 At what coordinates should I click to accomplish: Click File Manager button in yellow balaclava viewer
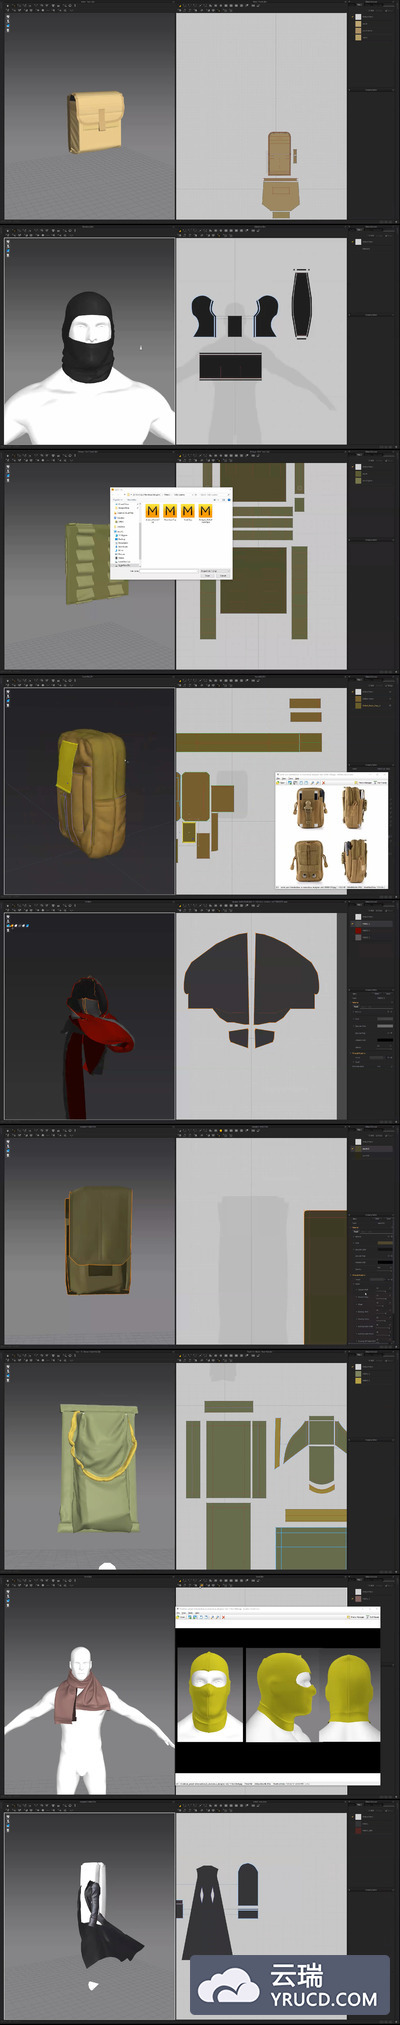coord(355,1617)
